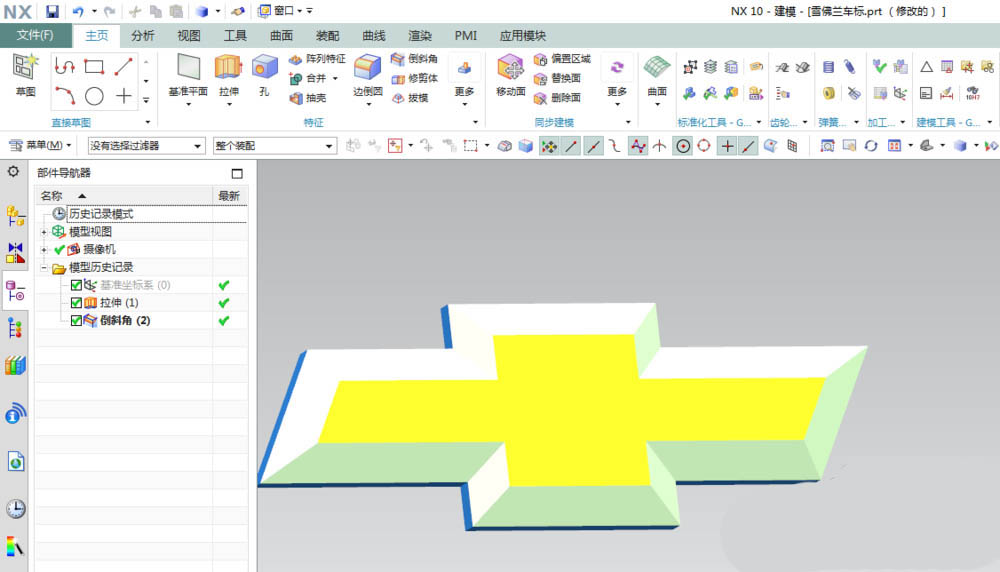Click Replace Face (替换面)
This screenshot has height=572, width=1000.
557,78
